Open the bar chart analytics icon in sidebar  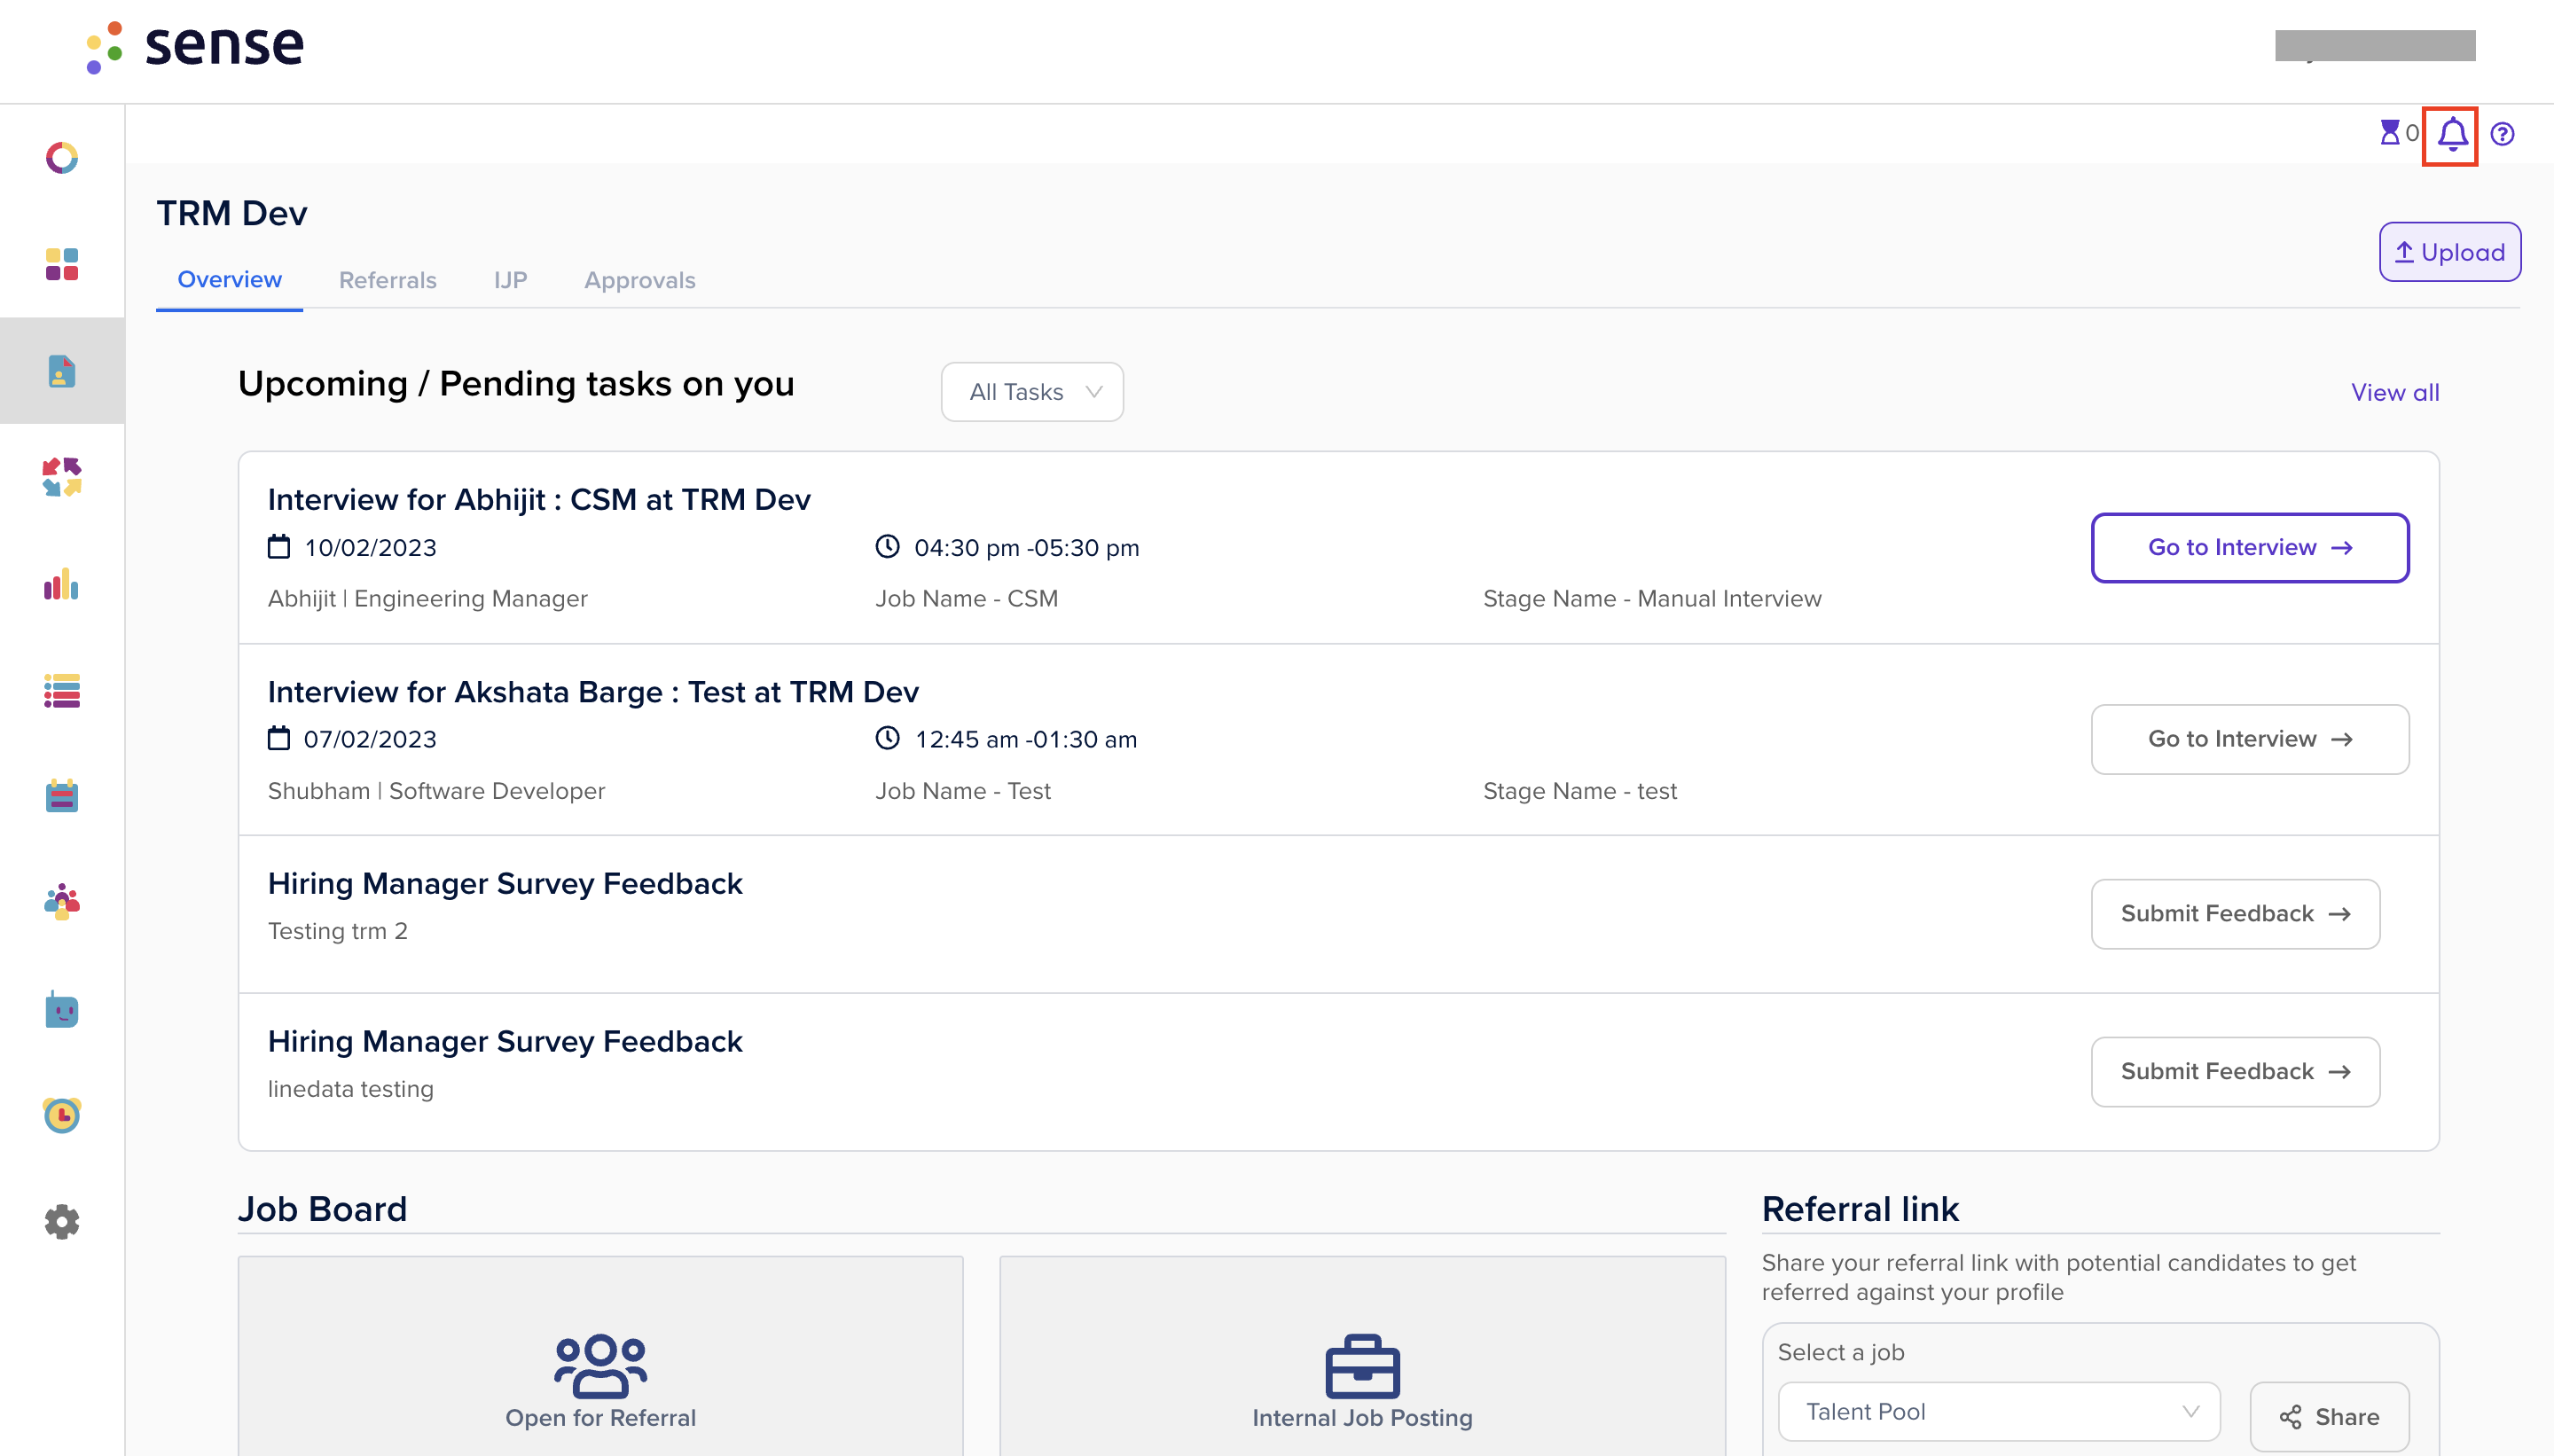point(62,584)
